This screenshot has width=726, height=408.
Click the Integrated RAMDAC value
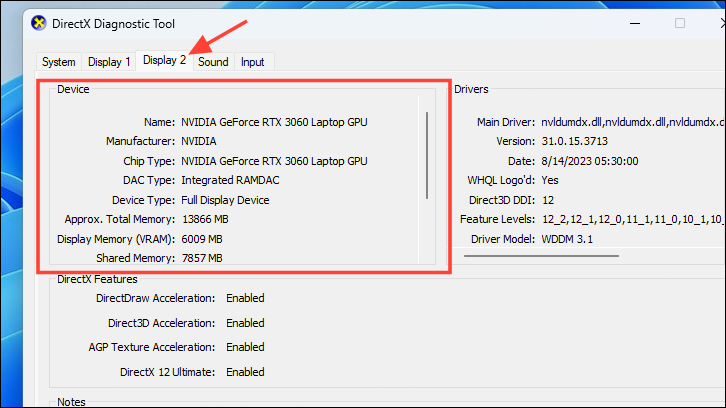[x=230, y=180]
